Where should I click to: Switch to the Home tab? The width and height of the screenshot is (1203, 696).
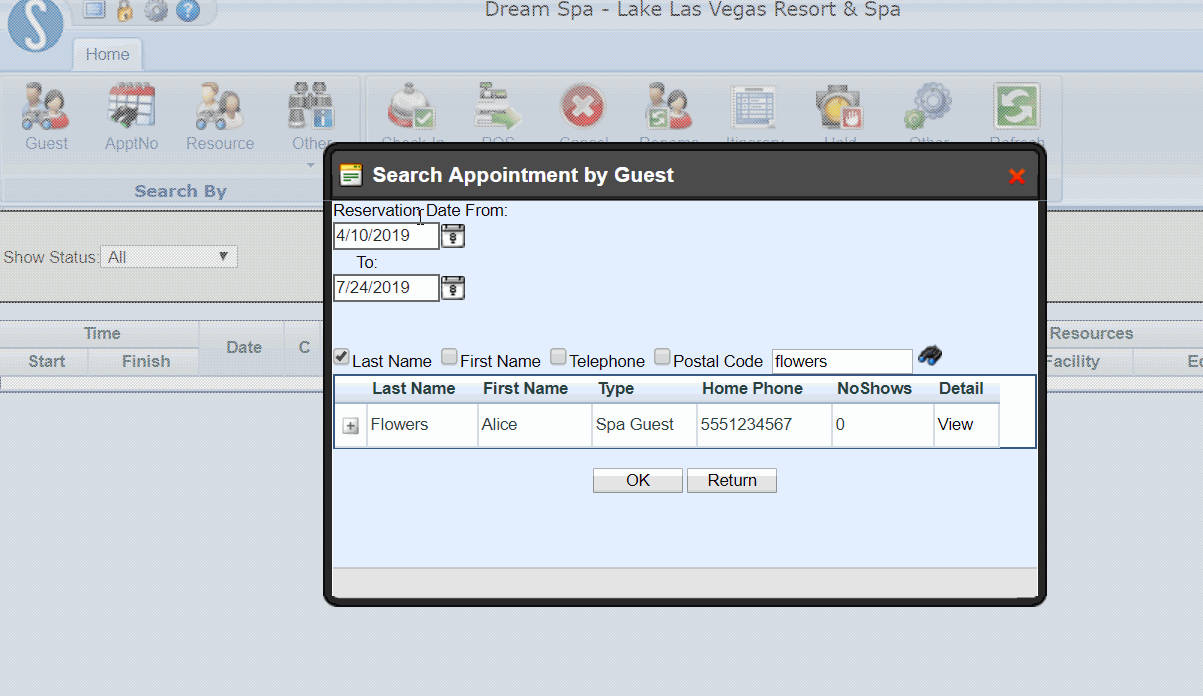pyautogui.click(x=107, y=54)
